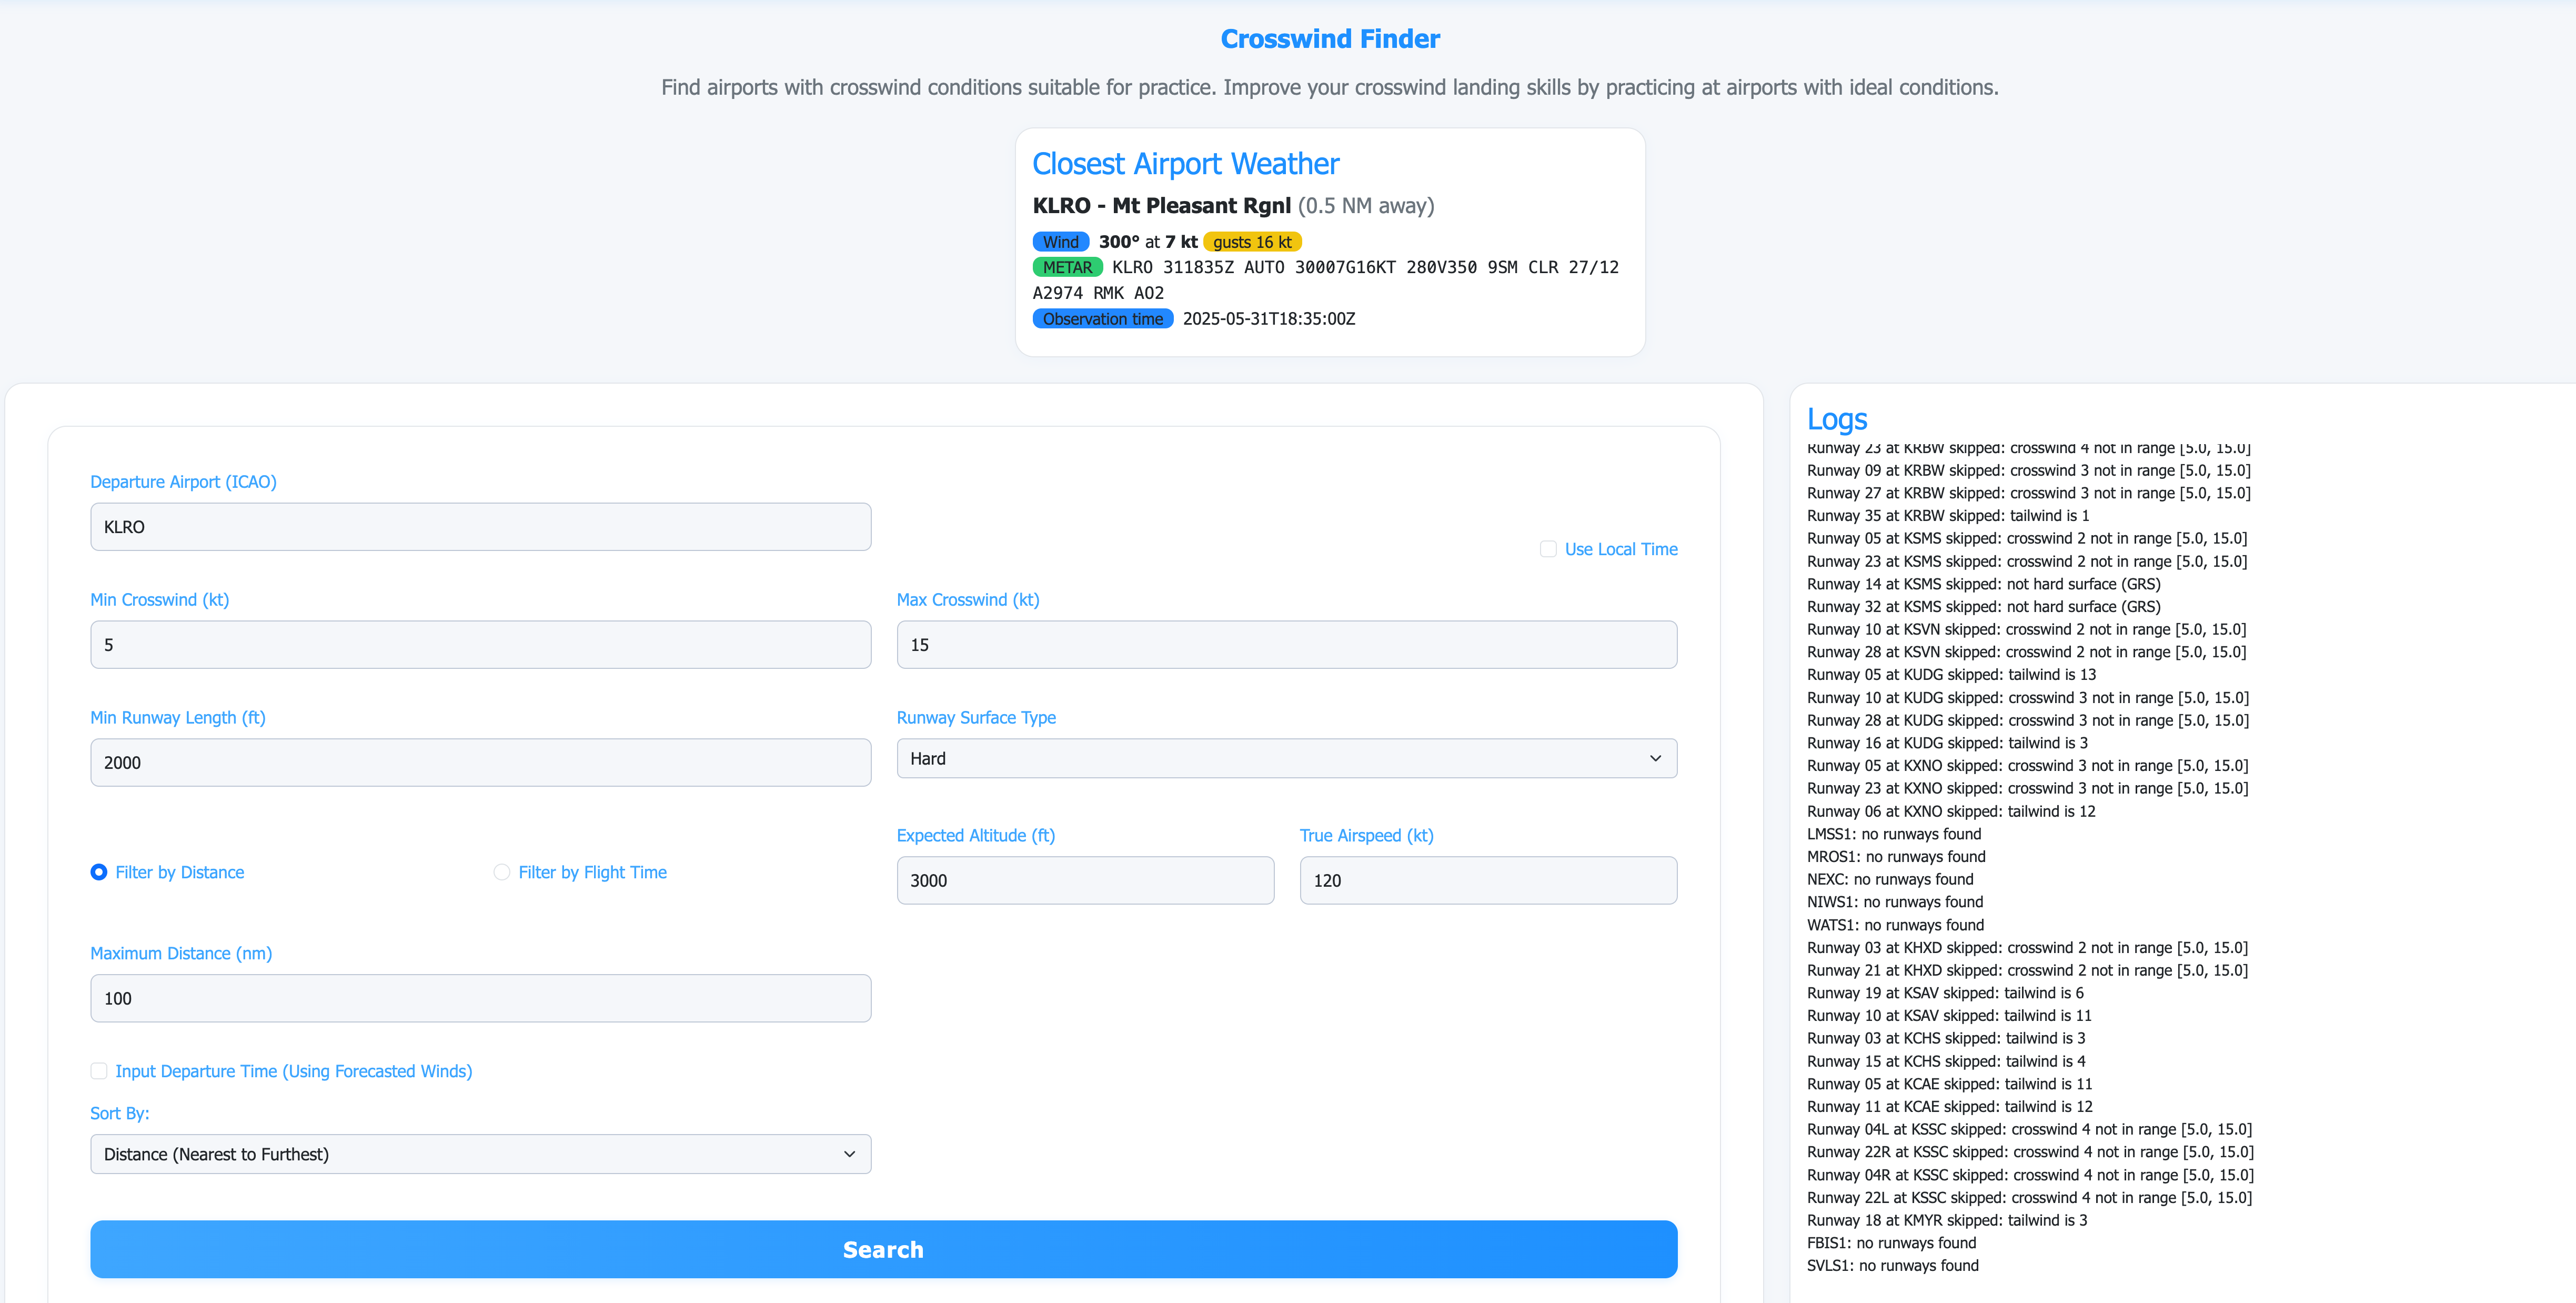Viewport: 2576px width, 1303px height.
Task: Select Filter by Flight Time radio
Action: [x=502, y=872]
